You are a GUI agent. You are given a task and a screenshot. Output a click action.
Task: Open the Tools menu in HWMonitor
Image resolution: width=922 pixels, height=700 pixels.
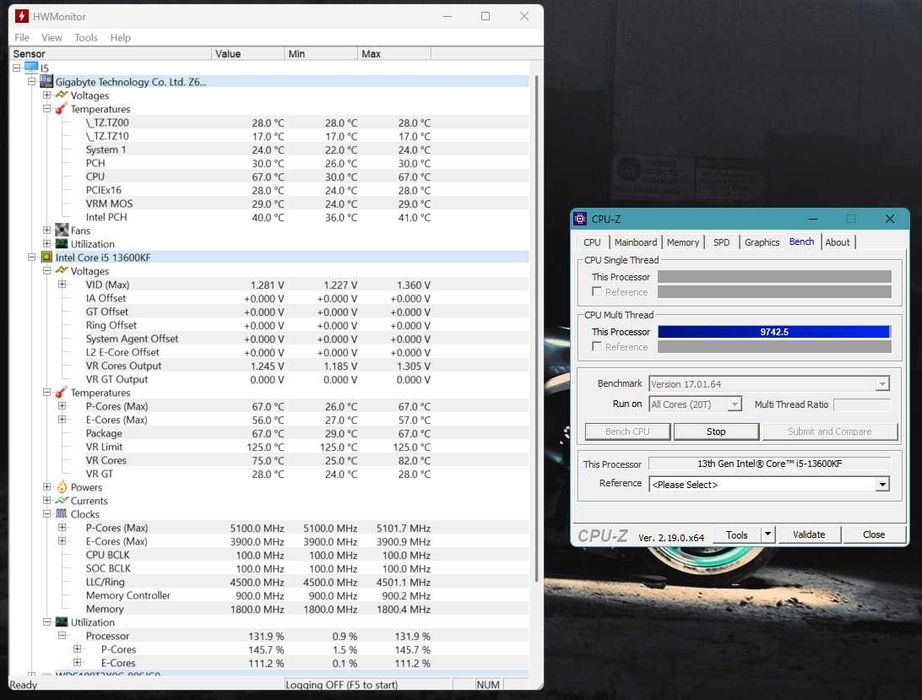tap(86, 38)
